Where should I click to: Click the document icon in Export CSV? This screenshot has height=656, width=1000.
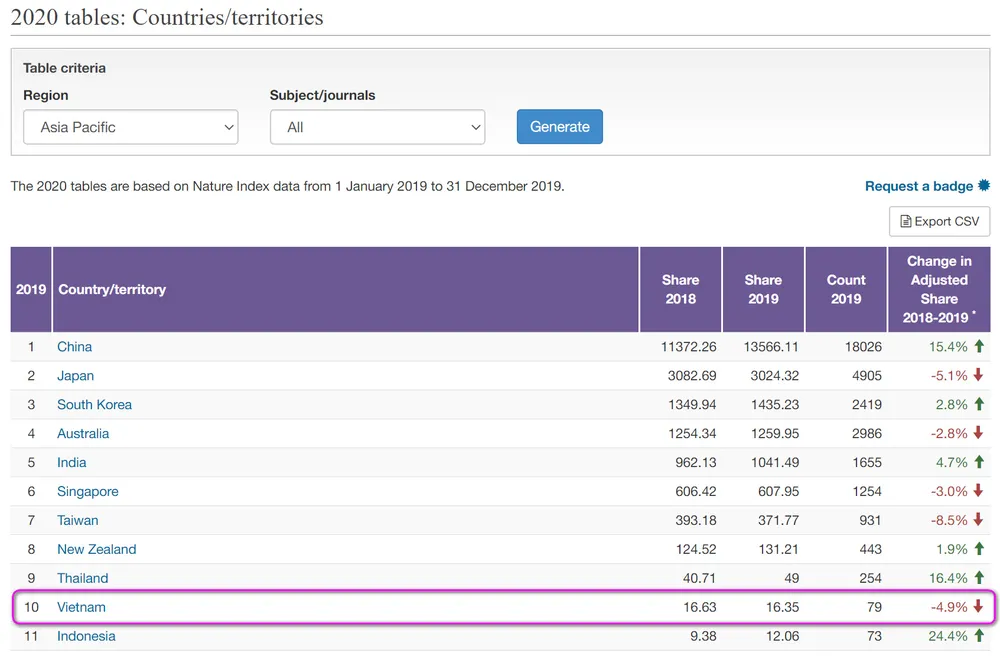pos(906,221)
